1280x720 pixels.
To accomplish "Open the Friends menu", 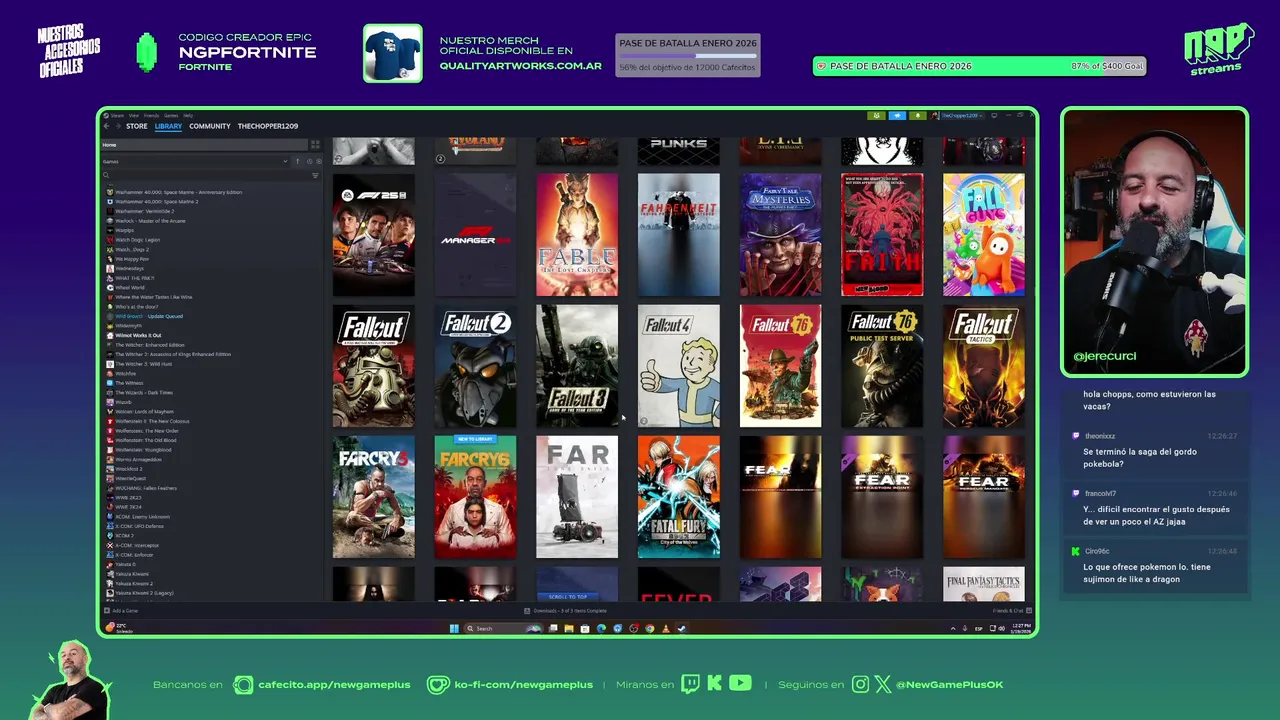I will coord(151,116).
